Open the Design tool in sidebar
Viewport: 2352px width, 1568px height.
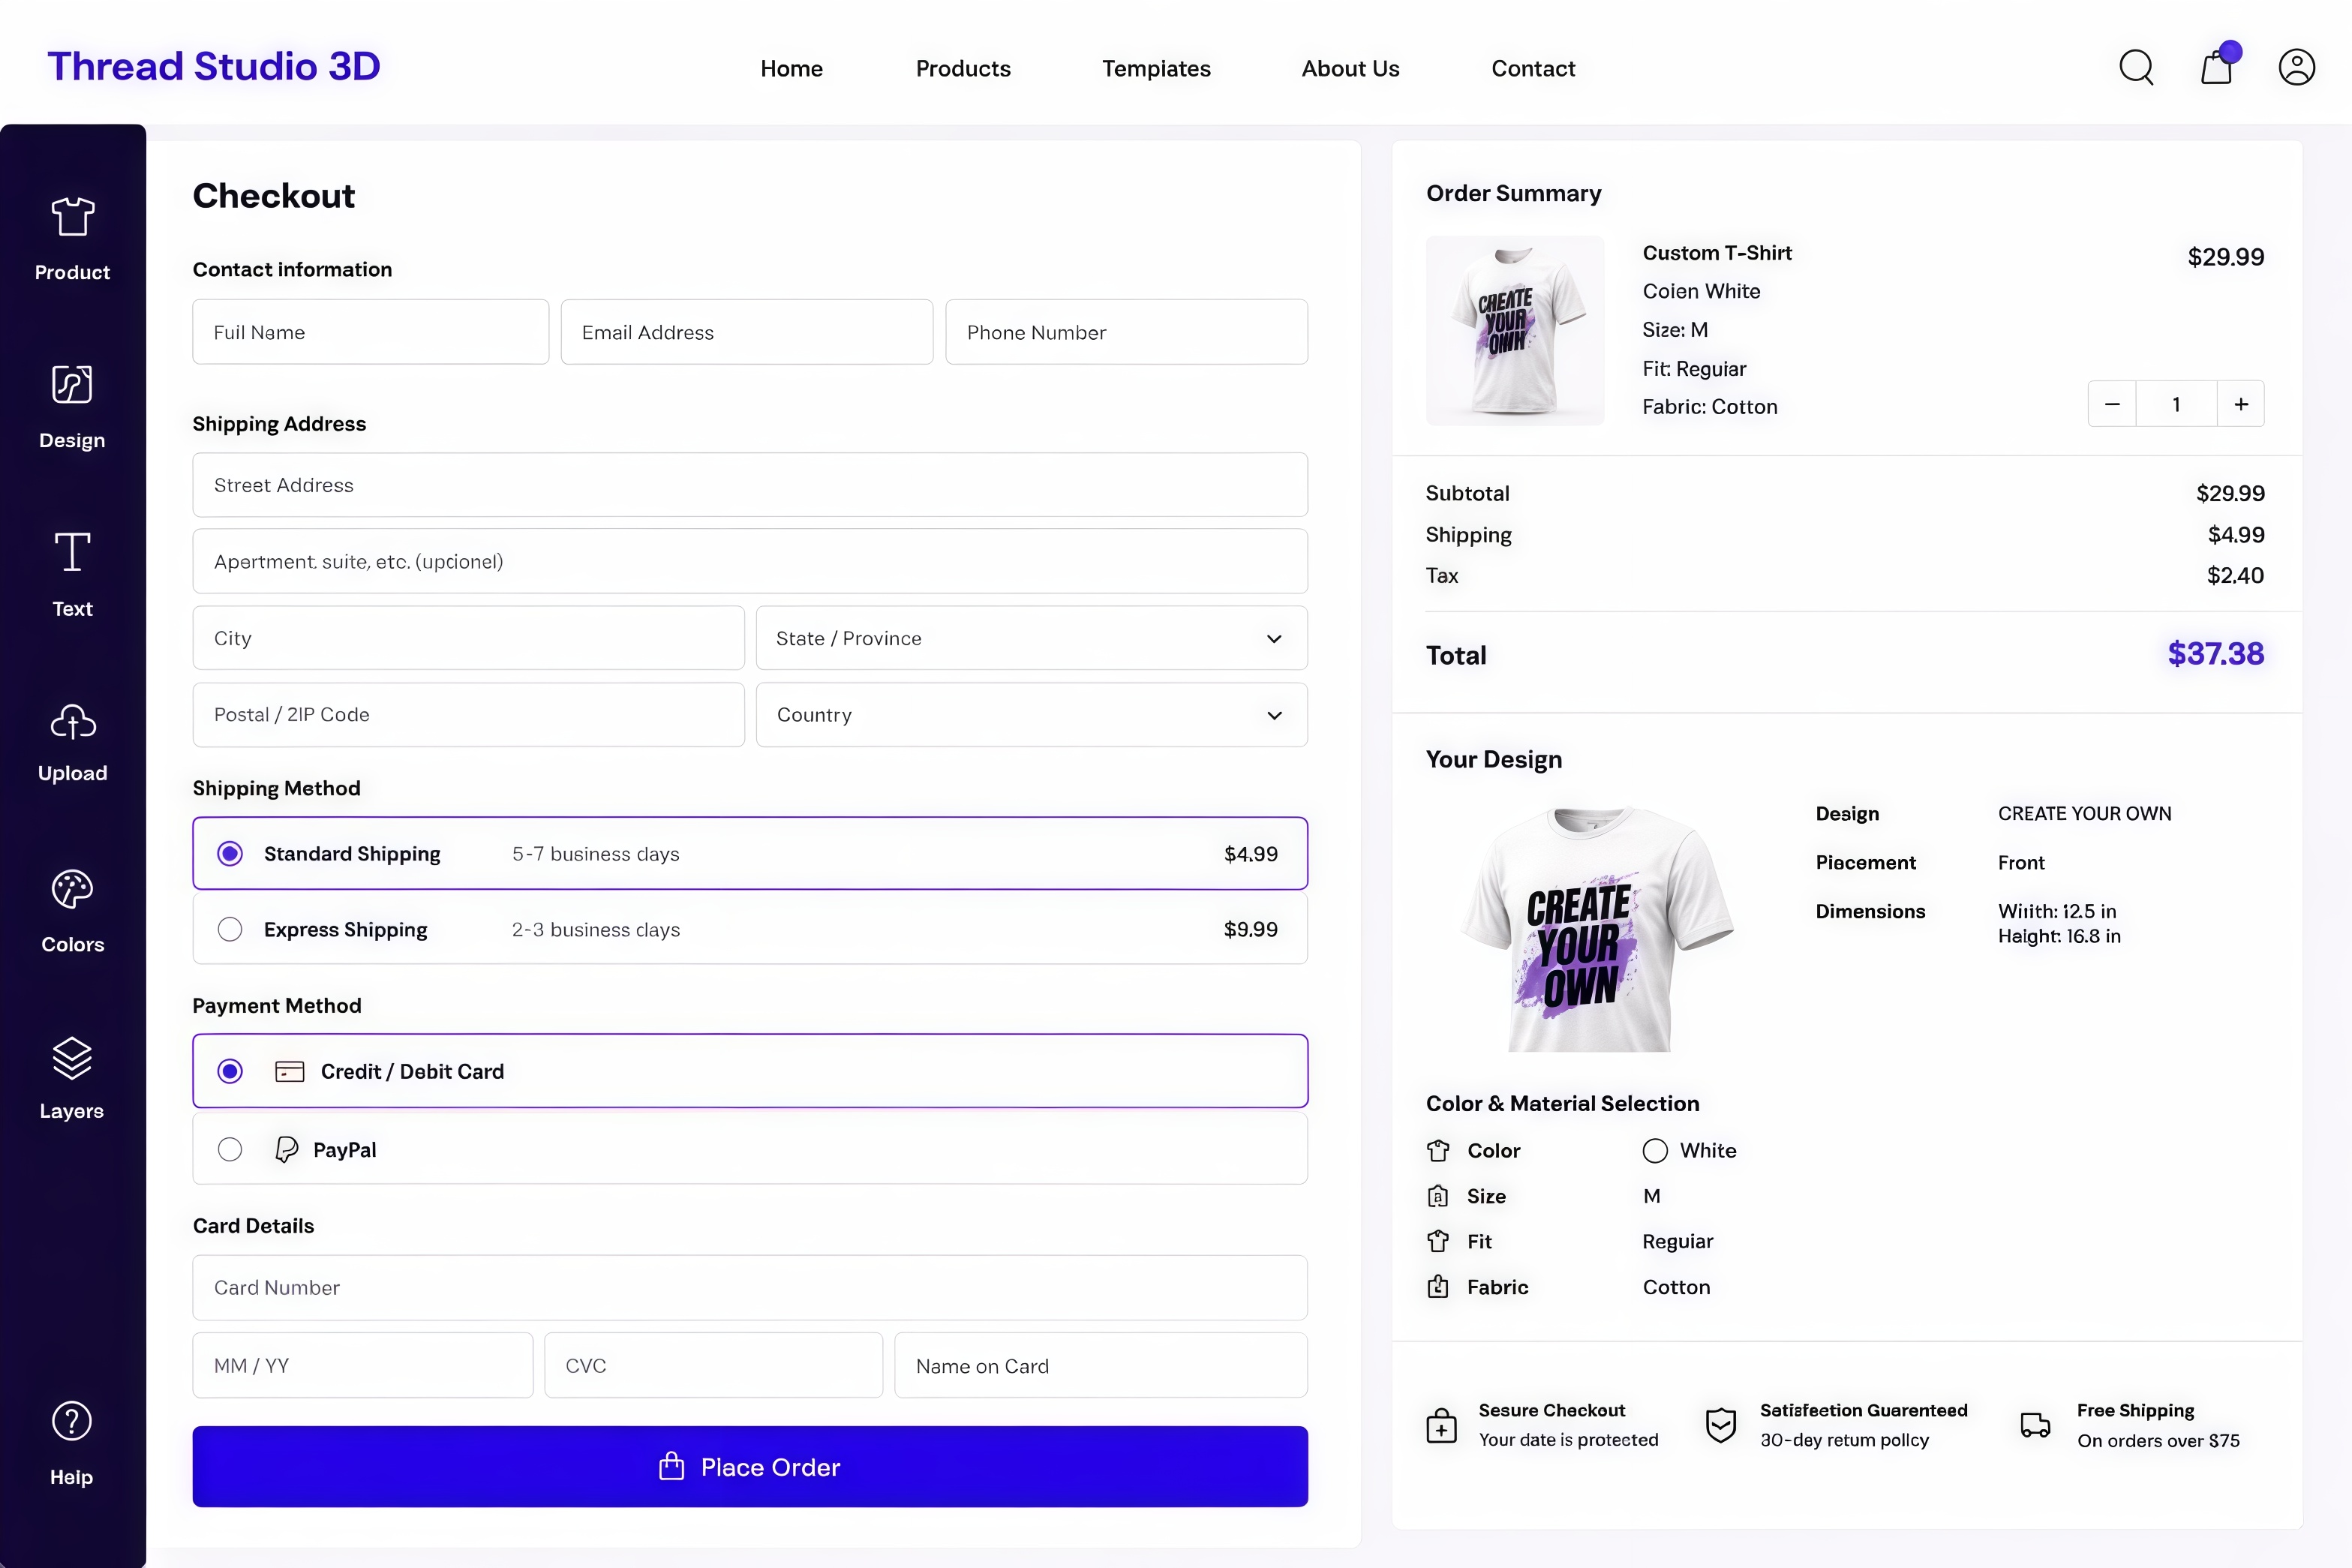click(72, 407)
